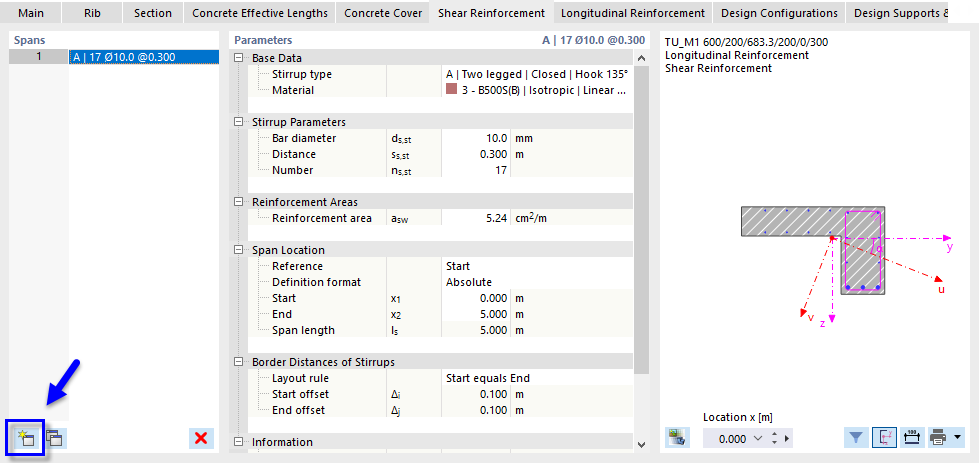Collapse the Span Location group
This screenshot has height=463, width=979.
click(x=239, y=250)
